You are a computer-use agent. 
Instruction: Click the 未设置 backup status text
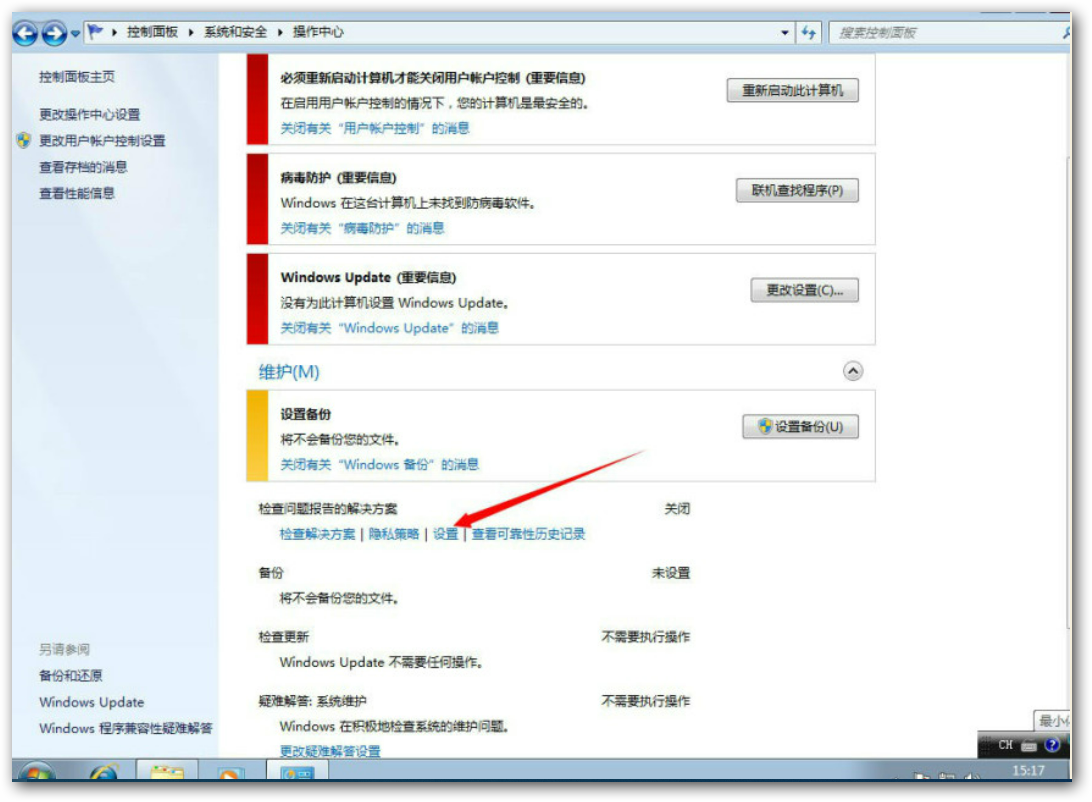[x=671, y=573]
